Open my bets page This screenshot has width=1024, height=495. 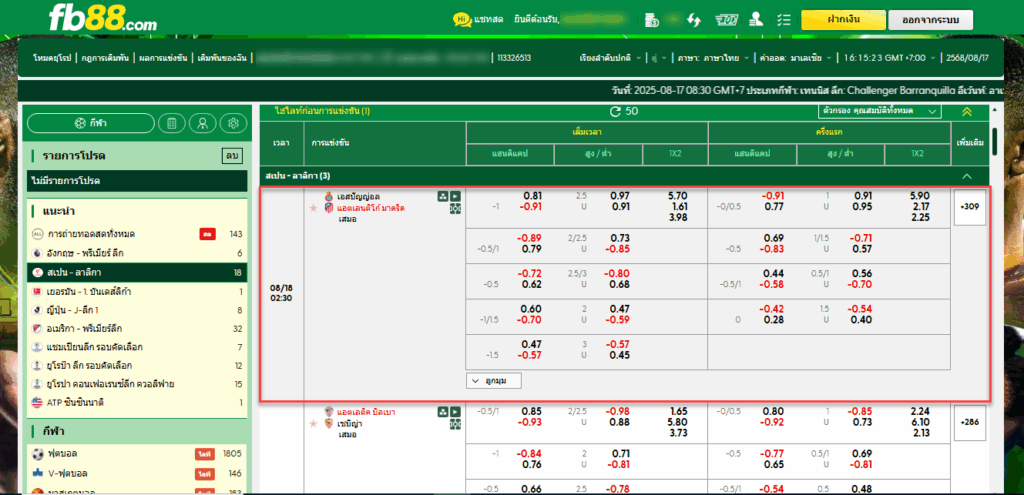coord(222,58)
